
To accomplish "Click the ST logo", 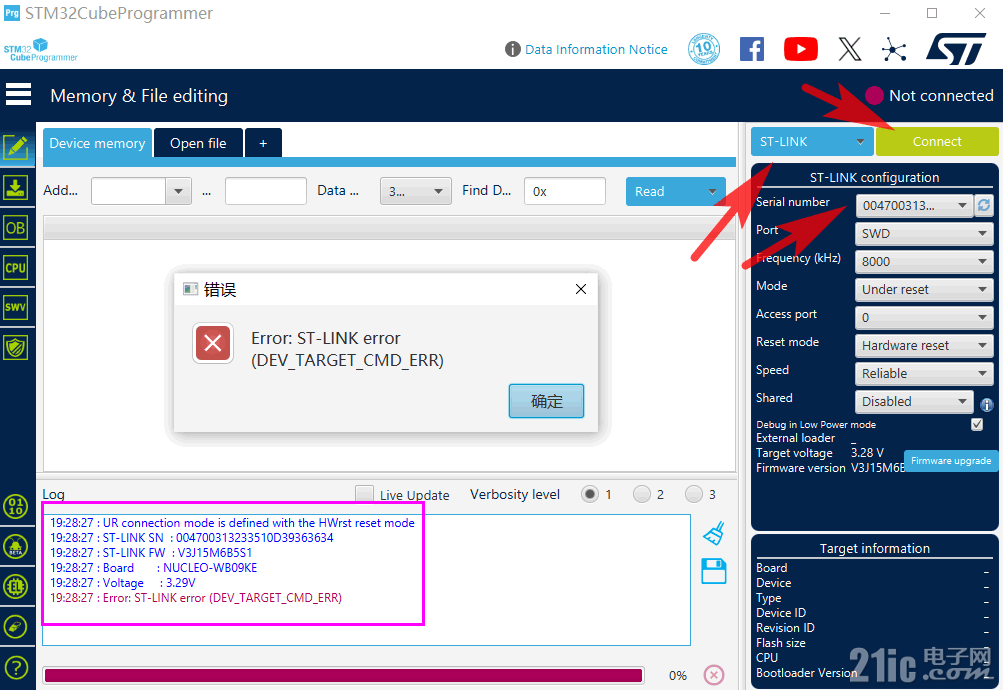I will (x=956, y=49).
